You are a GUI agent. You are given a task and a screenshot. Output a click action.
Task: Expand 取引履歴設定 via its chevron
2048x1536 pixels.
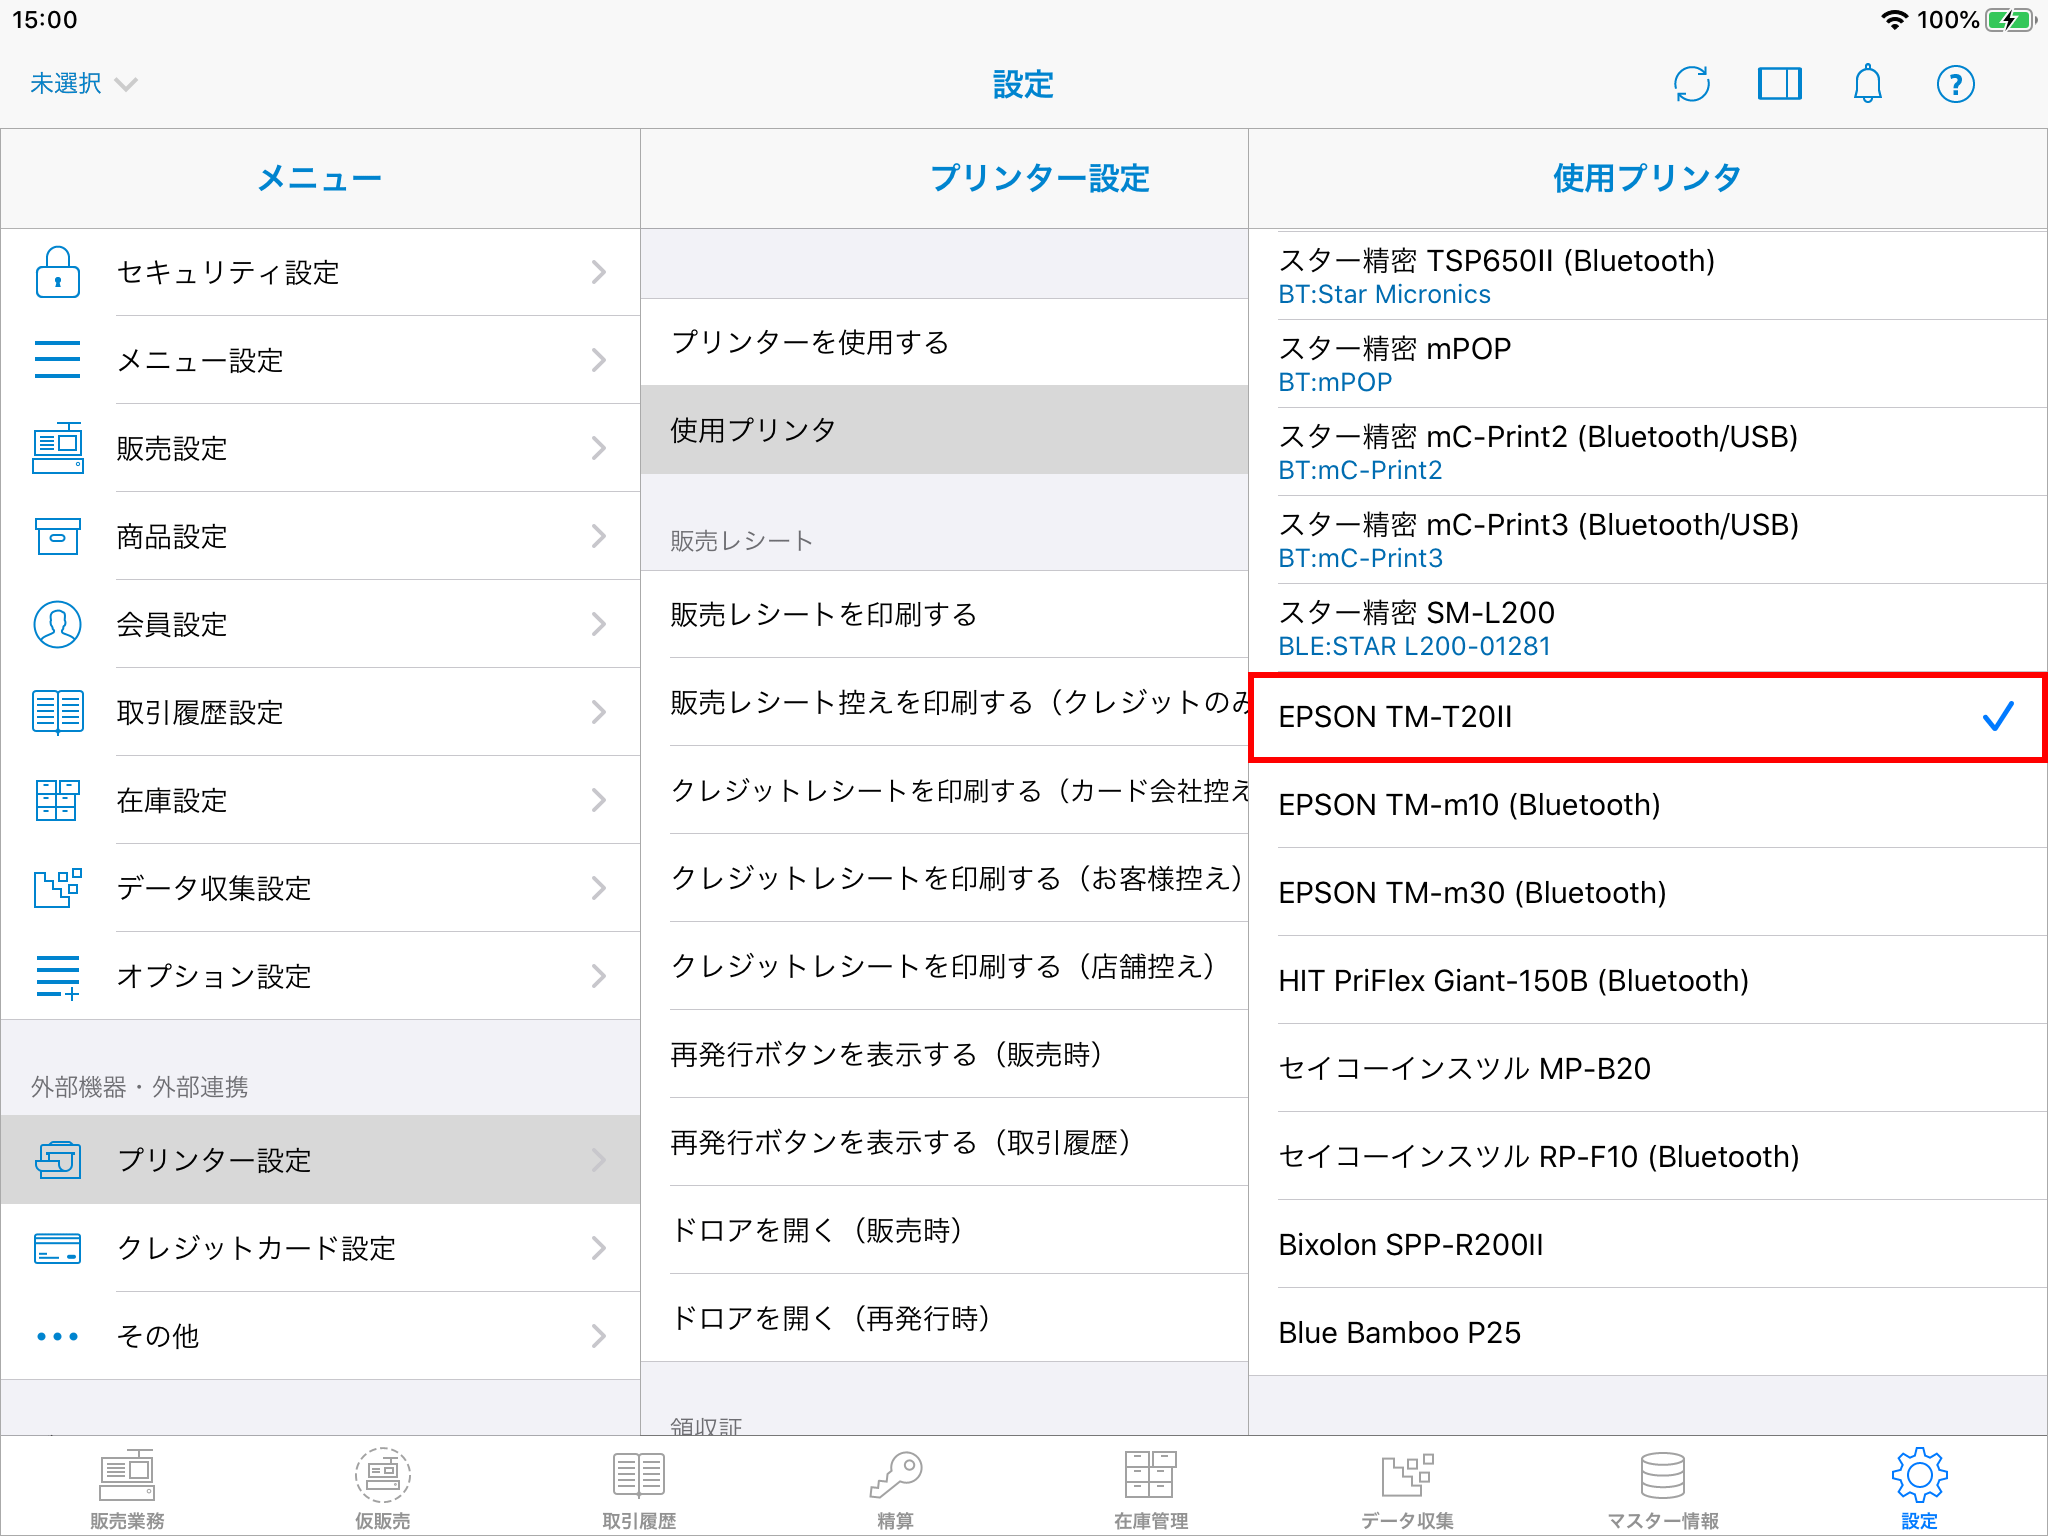(x=599, y=712)
